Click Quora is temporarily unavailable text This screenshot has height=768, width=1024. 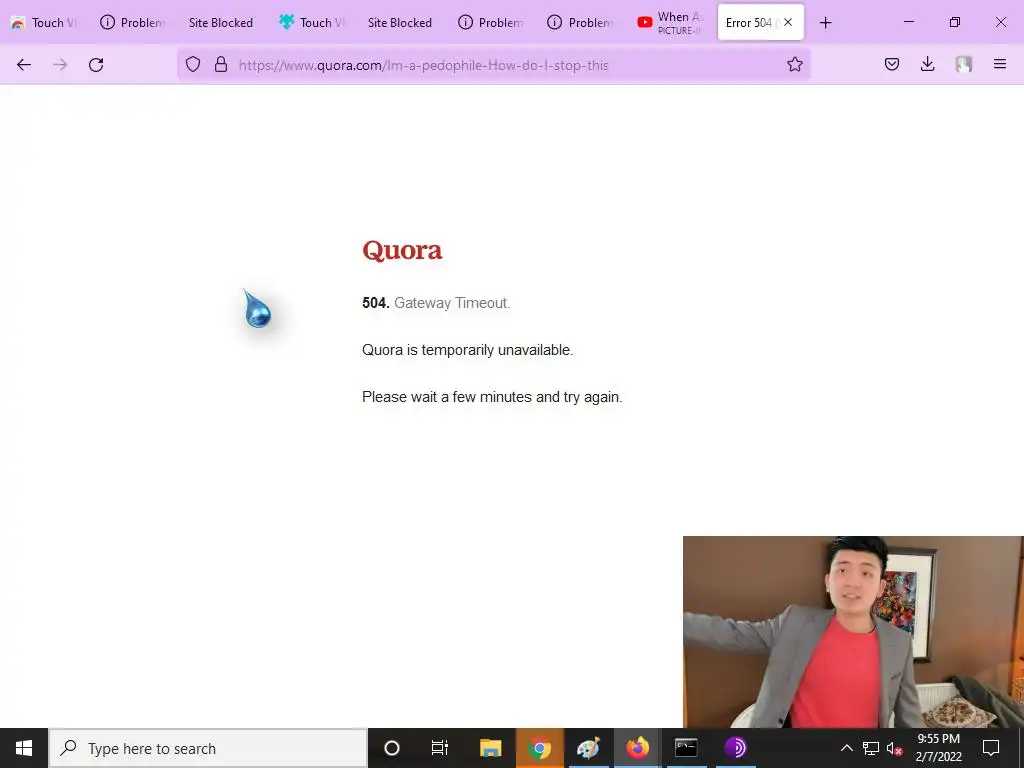[468, 350]
